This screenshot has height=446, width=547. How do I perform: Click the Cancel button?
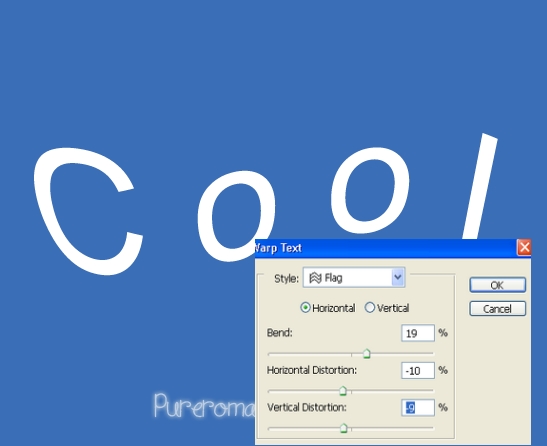pyautogui.click(x=497, y=309)
